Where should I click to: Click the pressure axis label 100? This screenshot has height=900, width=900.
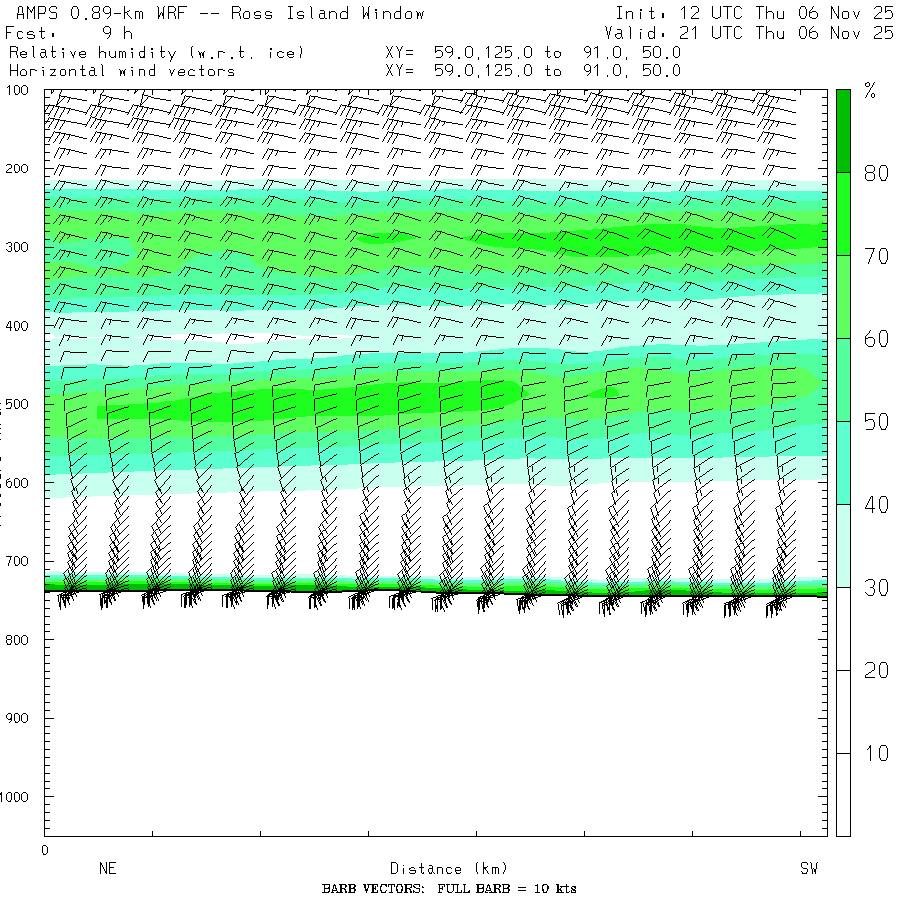17,90
